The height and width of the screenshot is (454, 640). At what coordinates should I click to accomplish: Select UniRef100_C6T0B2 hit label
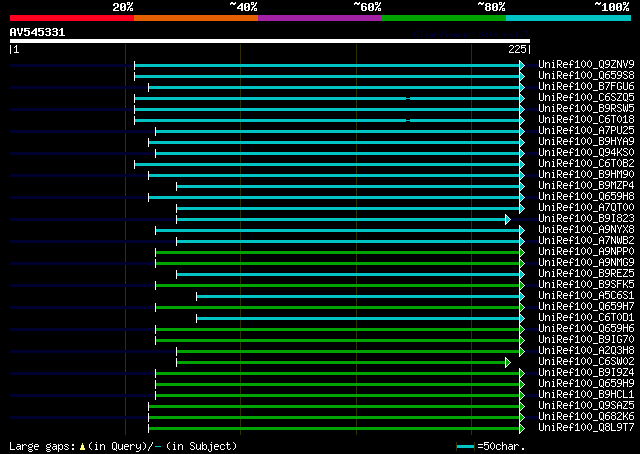point(586,164)
